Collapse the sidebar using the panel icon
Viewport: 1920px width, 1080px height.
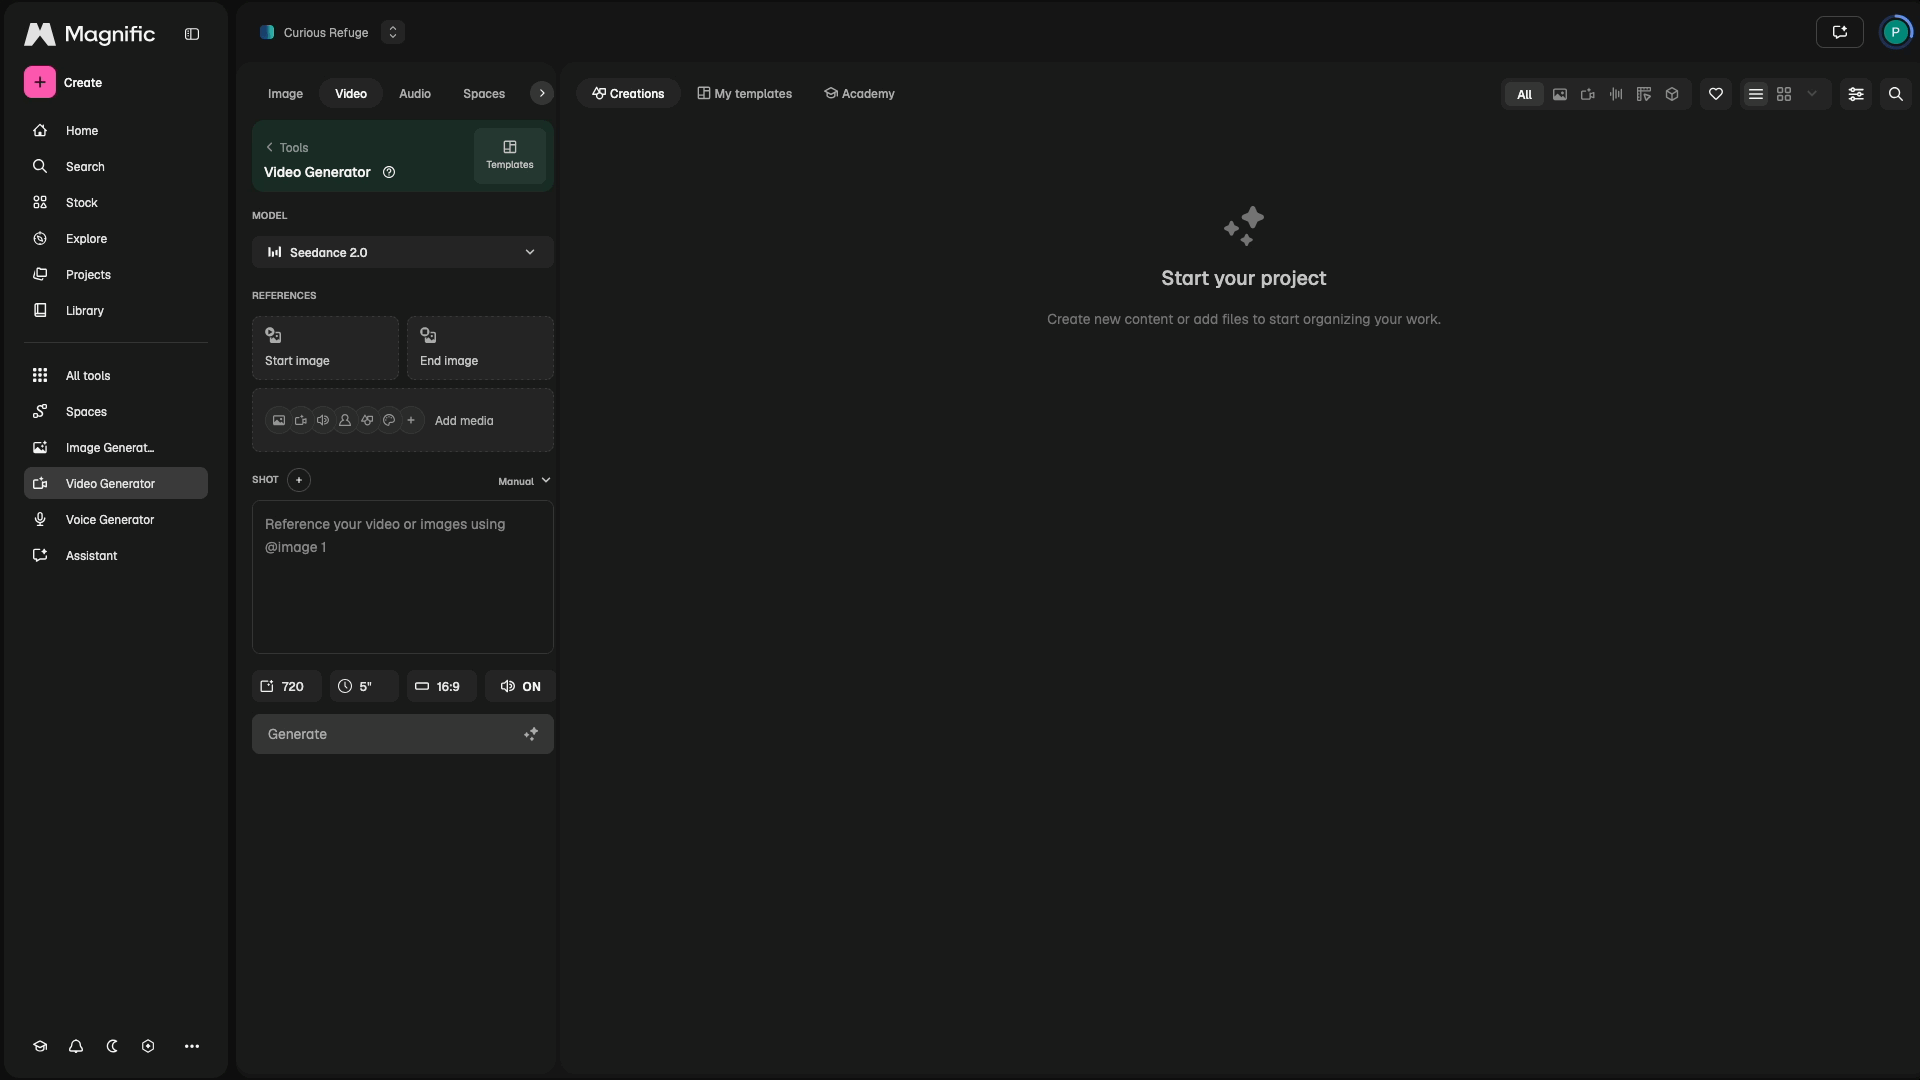click(192, 34)
